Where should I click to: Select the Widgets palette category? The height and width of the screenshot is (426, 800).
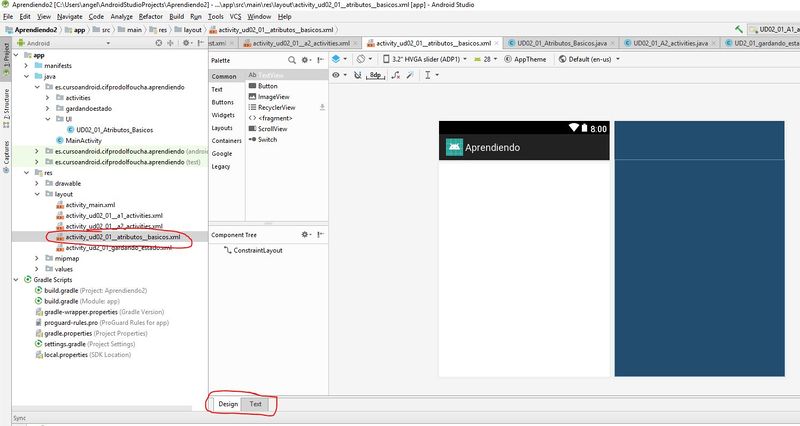(223, 115)
